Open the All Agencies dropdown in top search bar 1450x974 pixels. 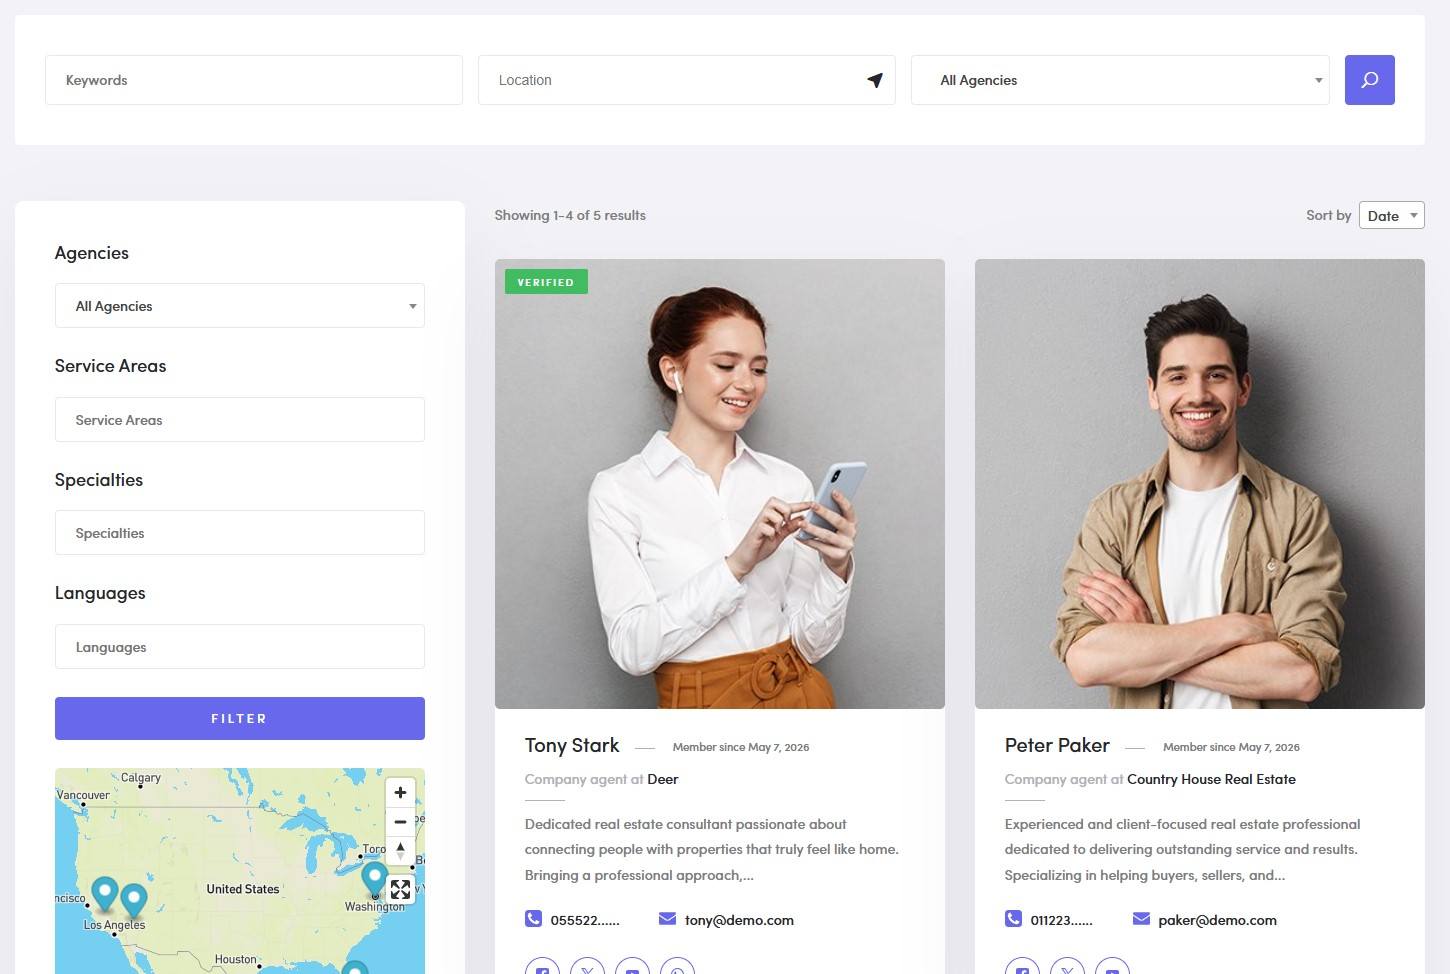click(x=1120, y=80)
